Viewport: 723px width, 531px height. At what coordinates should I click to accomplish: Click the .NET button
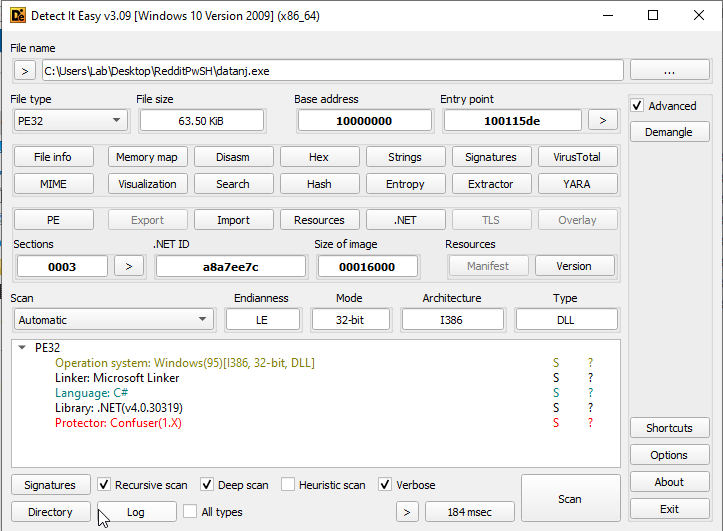pyautogui.click(x=405, y=220)
